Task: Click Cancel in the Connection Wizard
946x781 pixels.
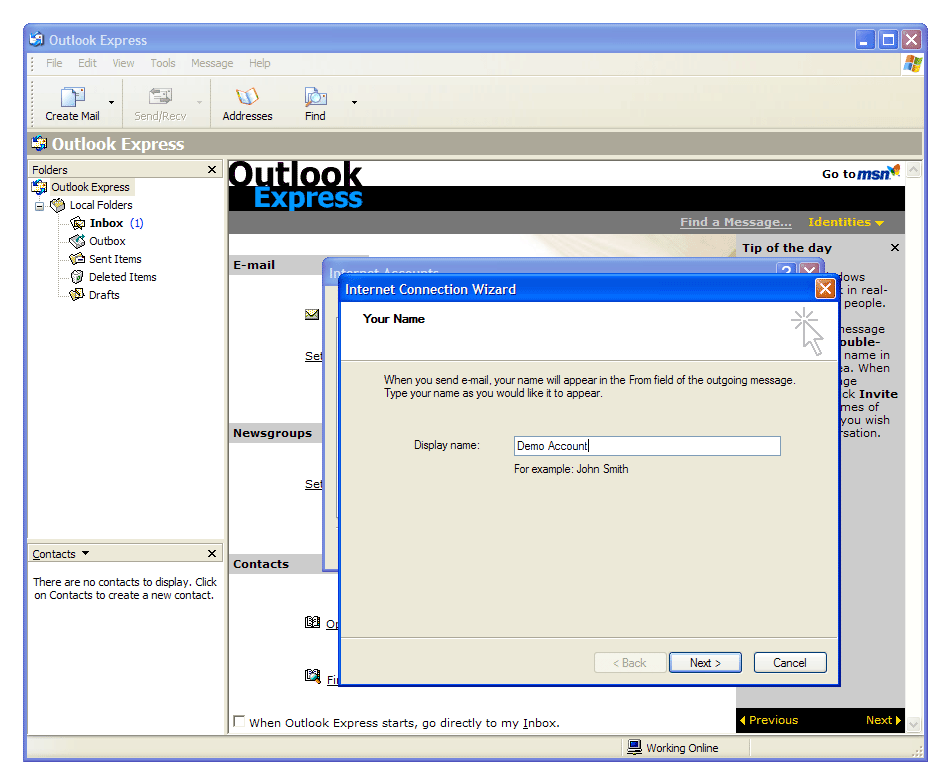Action: [790, 663]
